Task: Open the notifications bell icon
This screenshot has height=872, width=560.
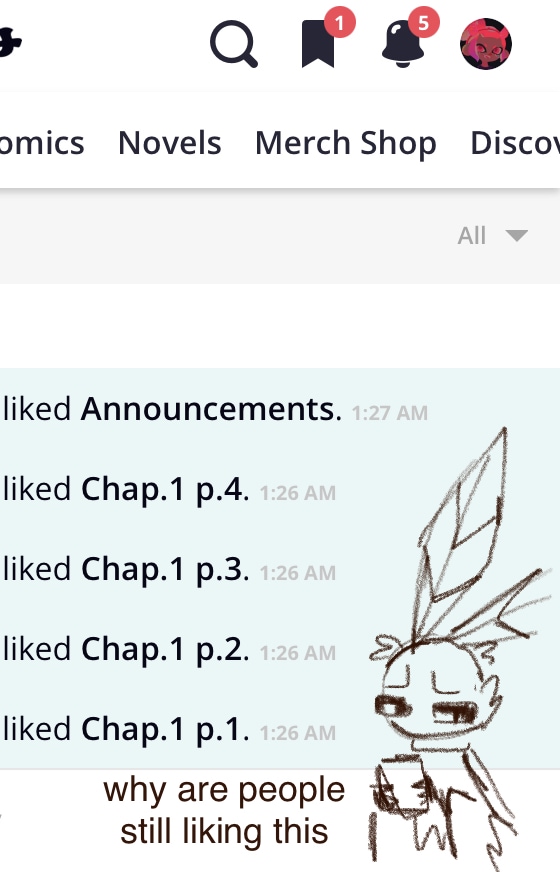Action: (x=403, y=44)
